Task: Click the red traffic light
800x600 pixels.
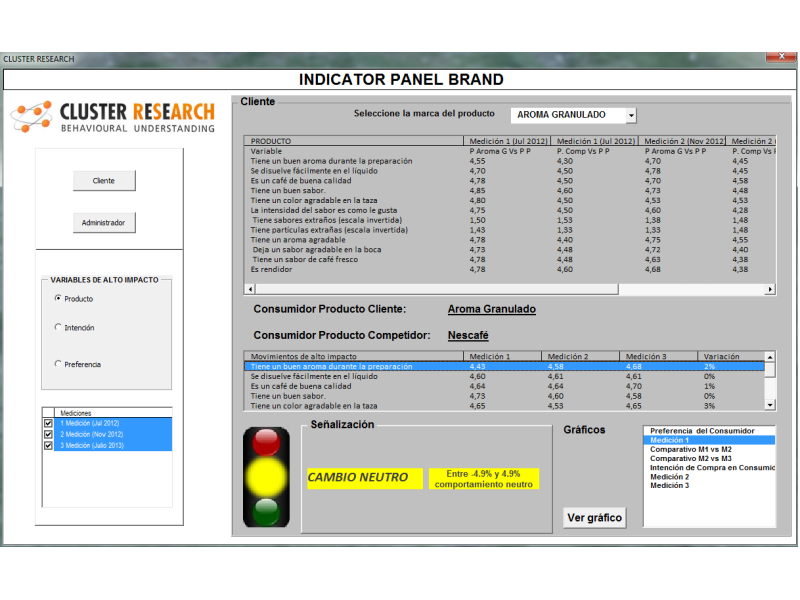Action: (x=265, y=441)
